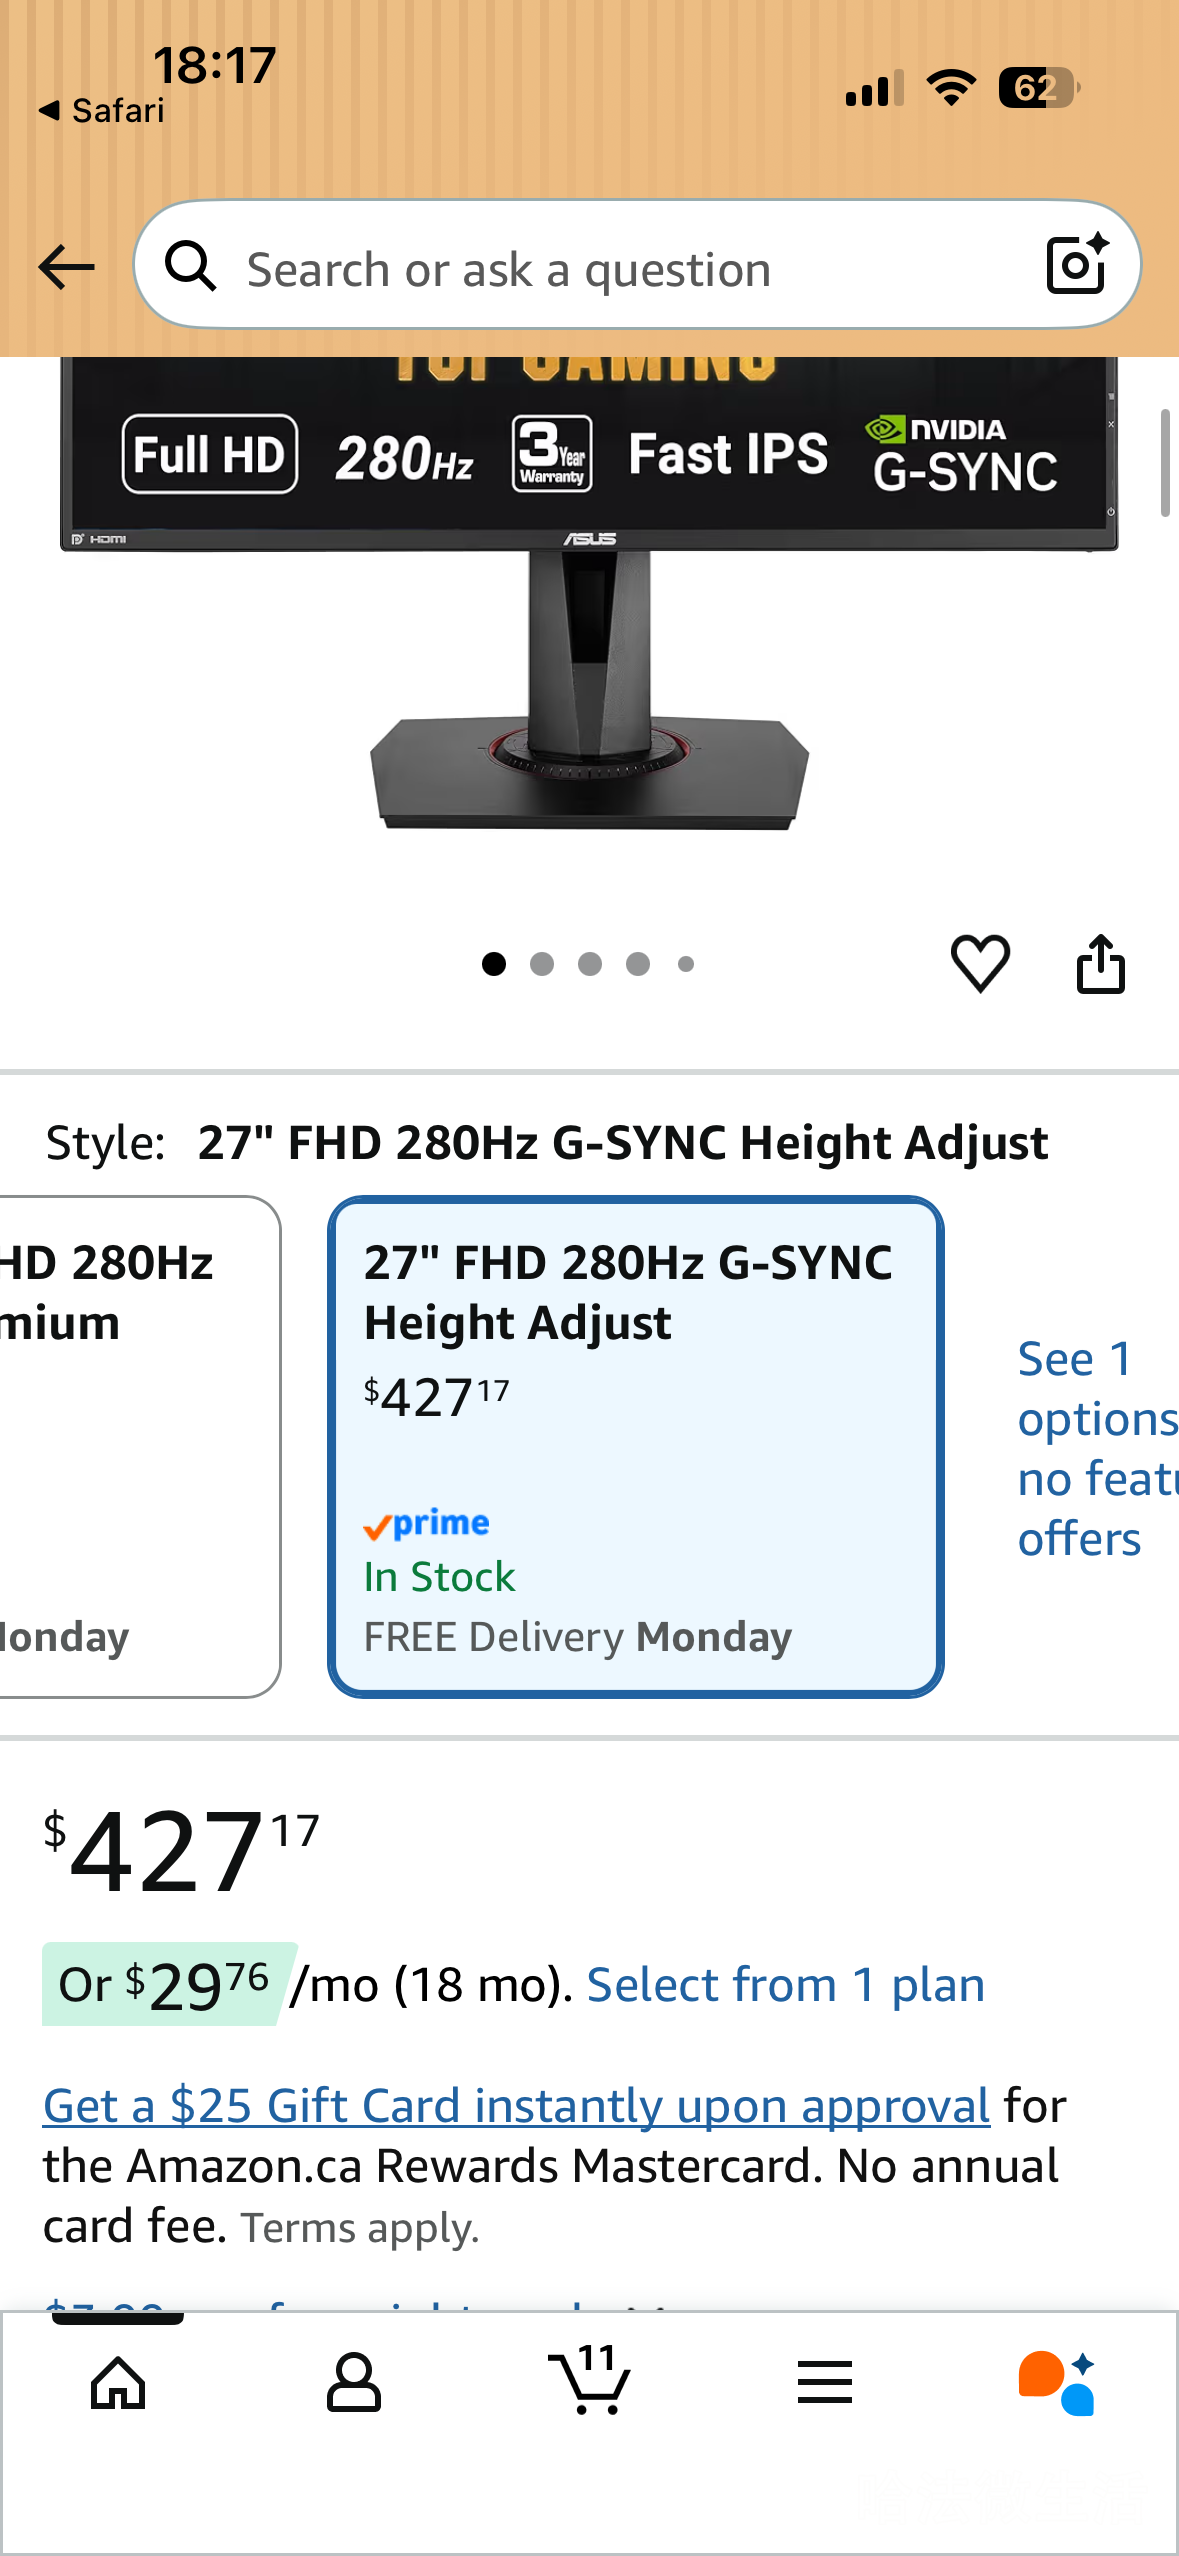The height and width of the screenshot is (2556, 1179).
Task: Select the 27" FHD 280Hz G-SYNC Height Adjust style
Action: coord(635,1446)
